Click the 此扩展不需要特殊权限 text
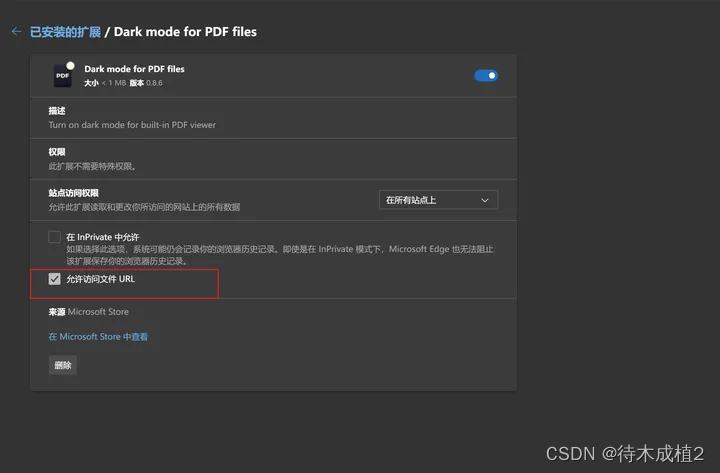 coord(92,166)
